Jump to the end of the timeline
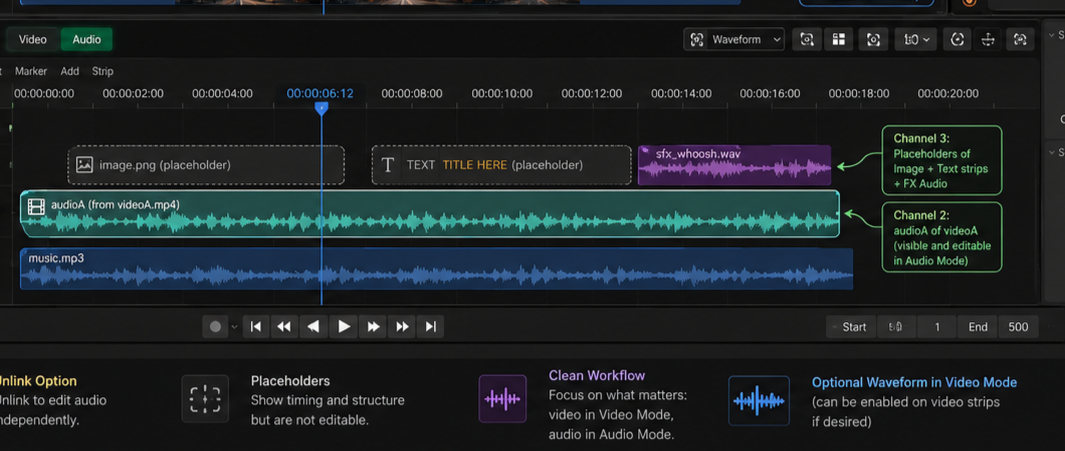Image resolution: width=1065 pixels, height=451 pixels. 430,327
